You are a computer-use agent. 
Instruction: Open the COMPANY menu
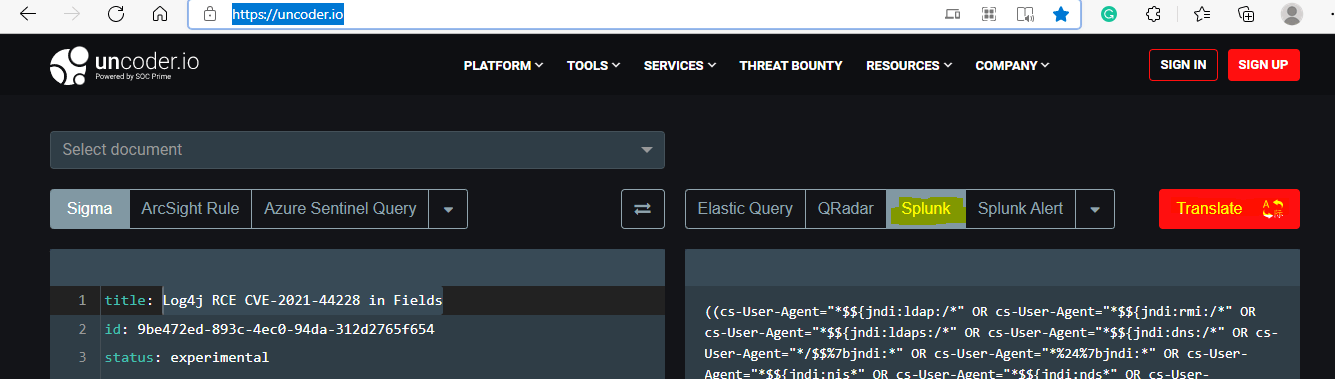click(1012, 66)
